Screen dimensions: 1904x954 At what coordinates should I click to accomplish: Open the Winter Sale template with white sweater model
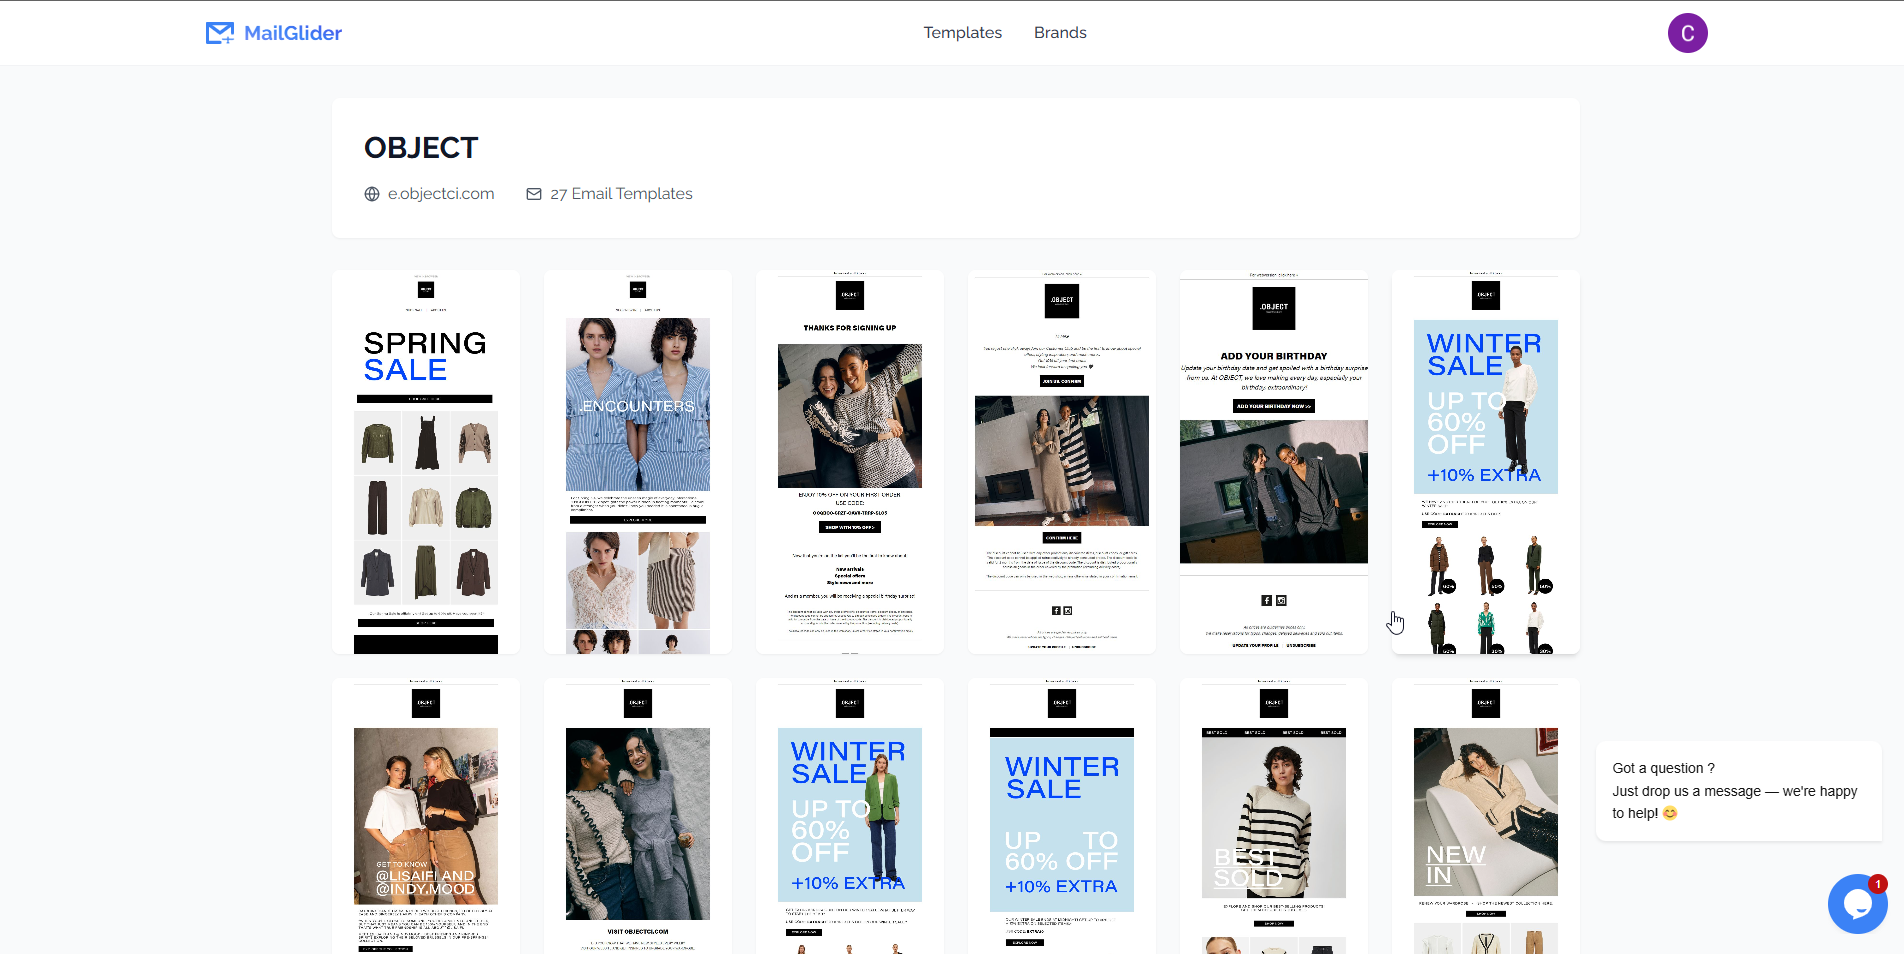click(1486, 462)
